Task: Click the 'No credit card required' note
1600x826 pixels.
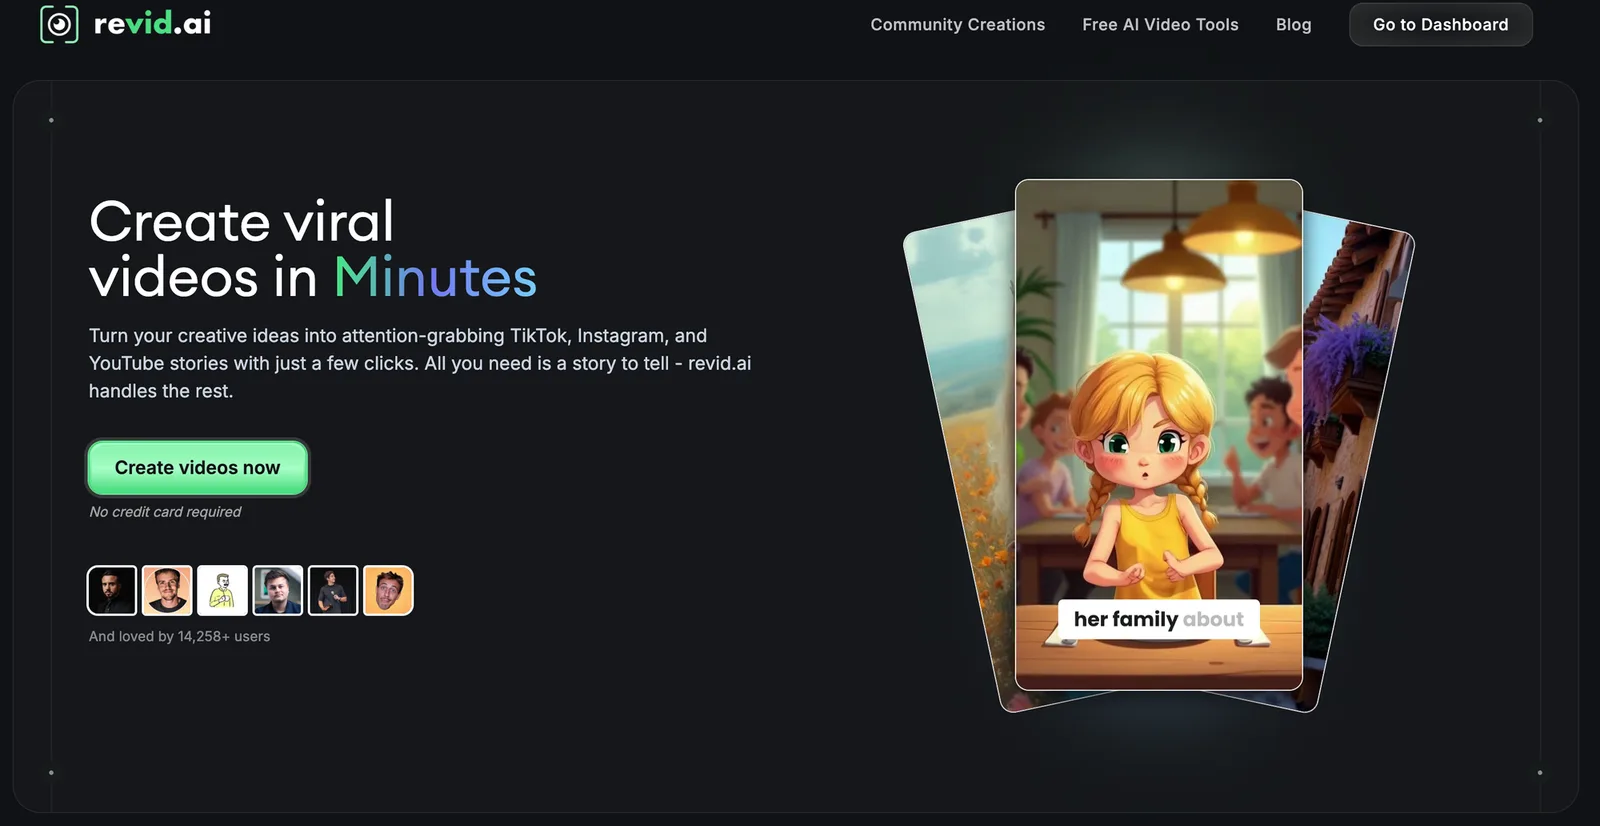Action: coord(165,512)
